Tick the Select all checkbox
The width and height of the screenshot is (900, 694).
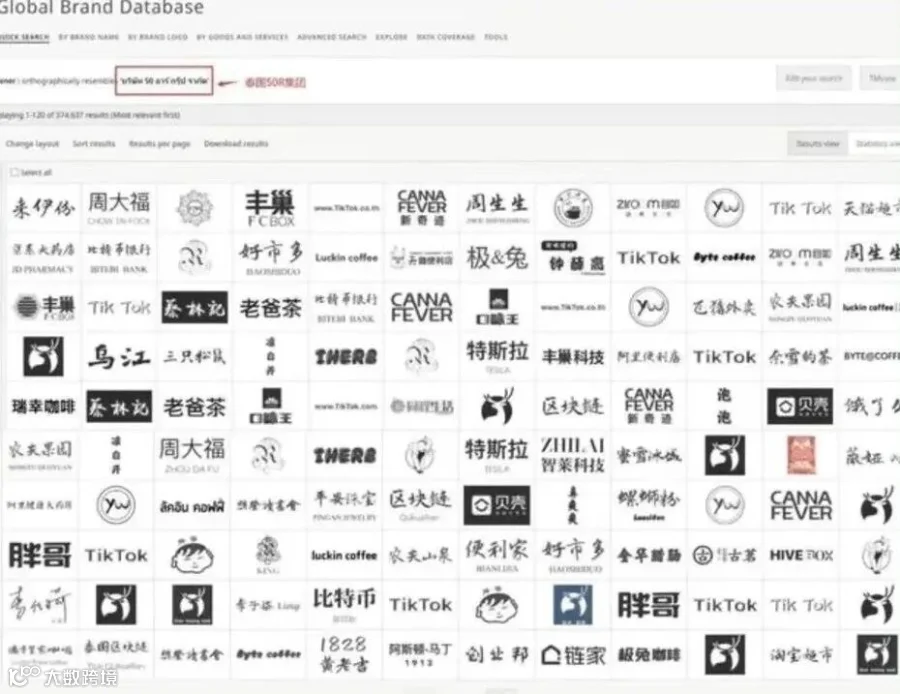tap(14, 172)
